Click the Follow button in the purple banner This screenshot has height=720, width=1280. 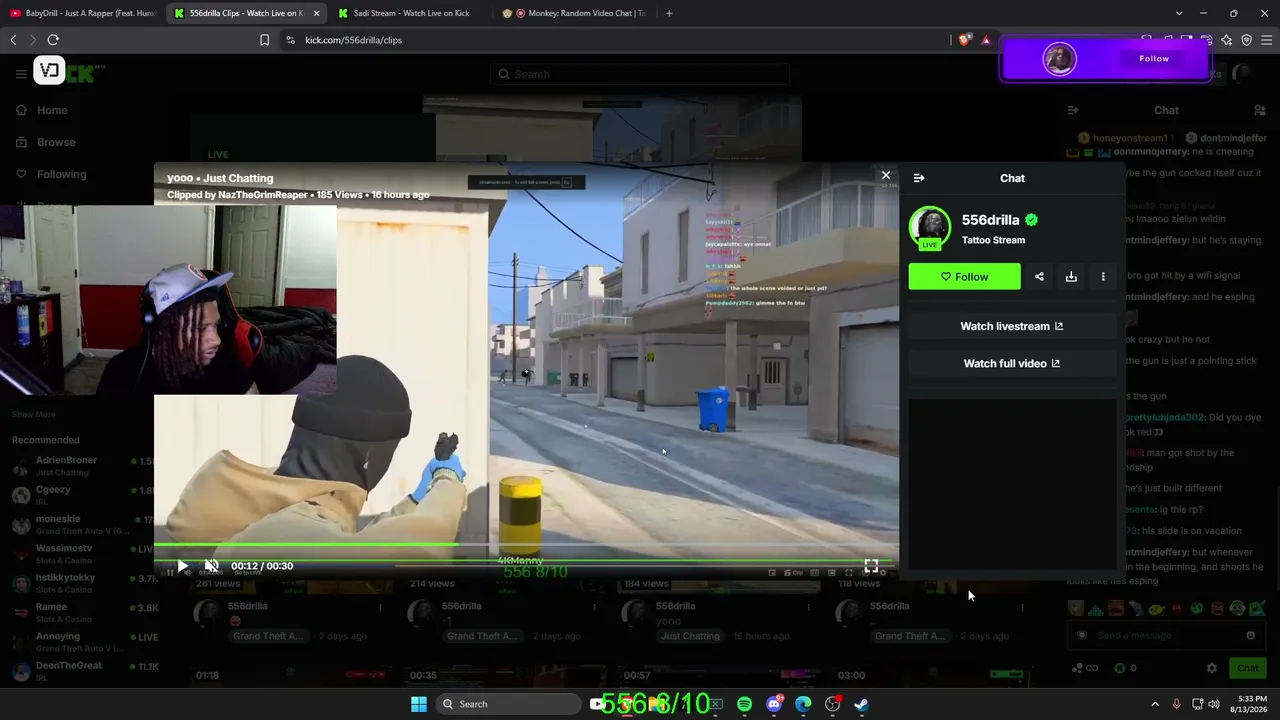[1154, 59]
